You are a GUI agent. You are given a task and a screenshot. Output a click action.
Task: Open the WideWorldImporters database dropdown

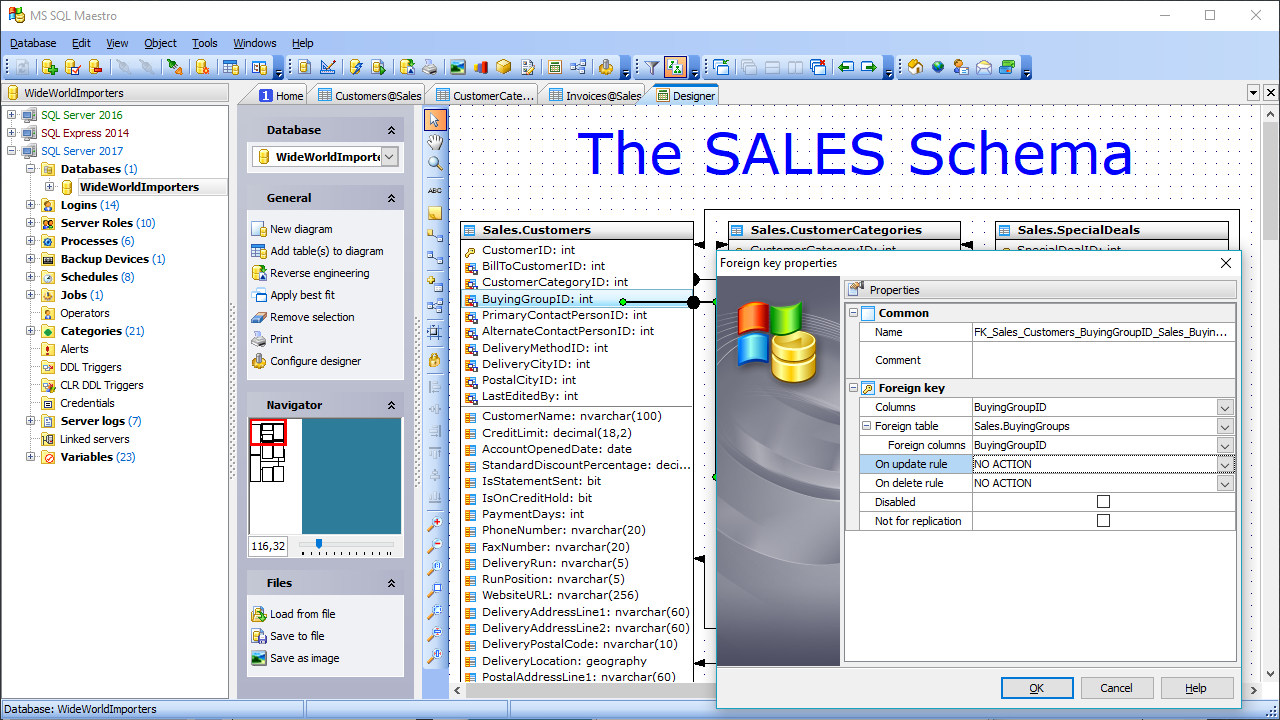coord(390,157)
